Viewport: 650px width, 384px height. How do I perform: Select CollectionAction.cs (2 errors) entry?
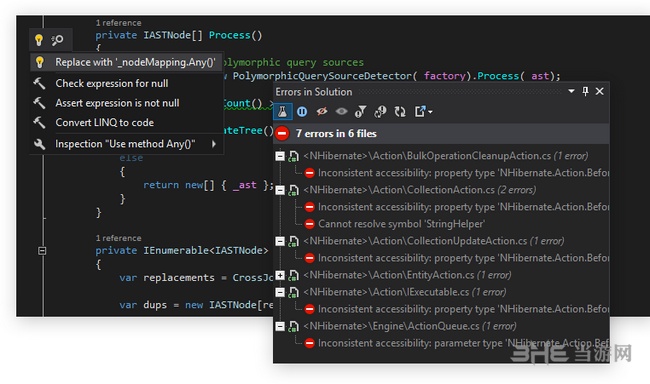pos(420,190)
